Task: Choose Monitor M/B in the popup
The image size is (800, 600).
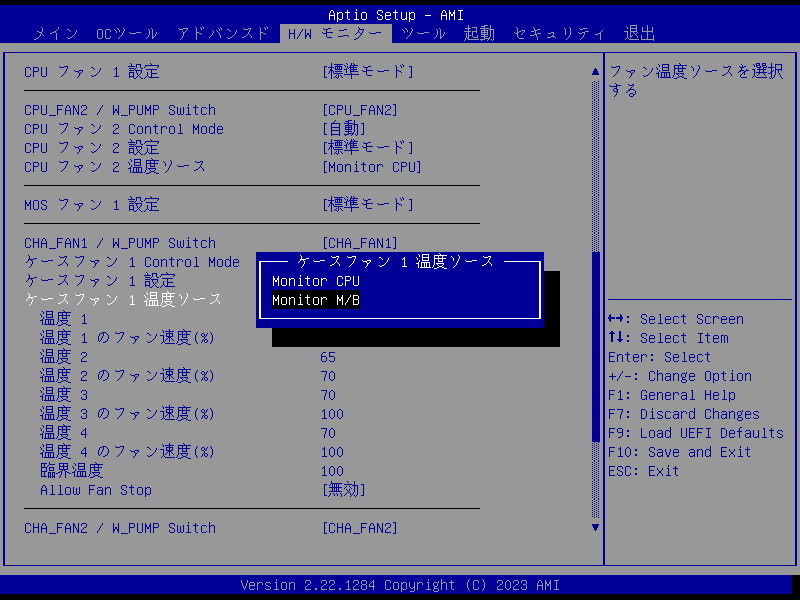Action: pyautogui.click(x=316, y=300)
